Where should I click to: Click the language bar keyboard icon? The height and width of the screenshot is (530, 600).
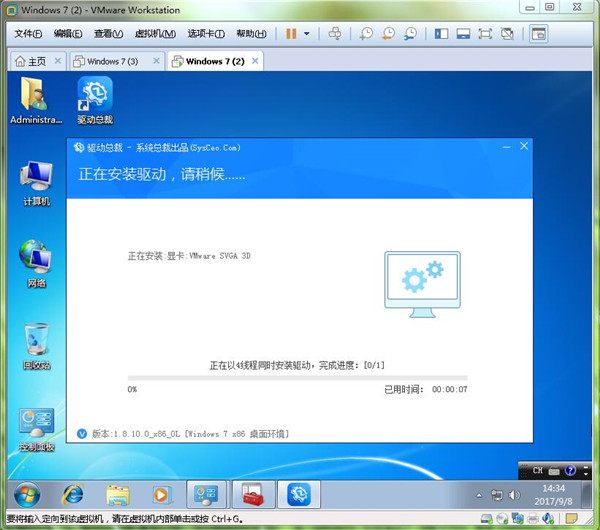coord(554,471)
